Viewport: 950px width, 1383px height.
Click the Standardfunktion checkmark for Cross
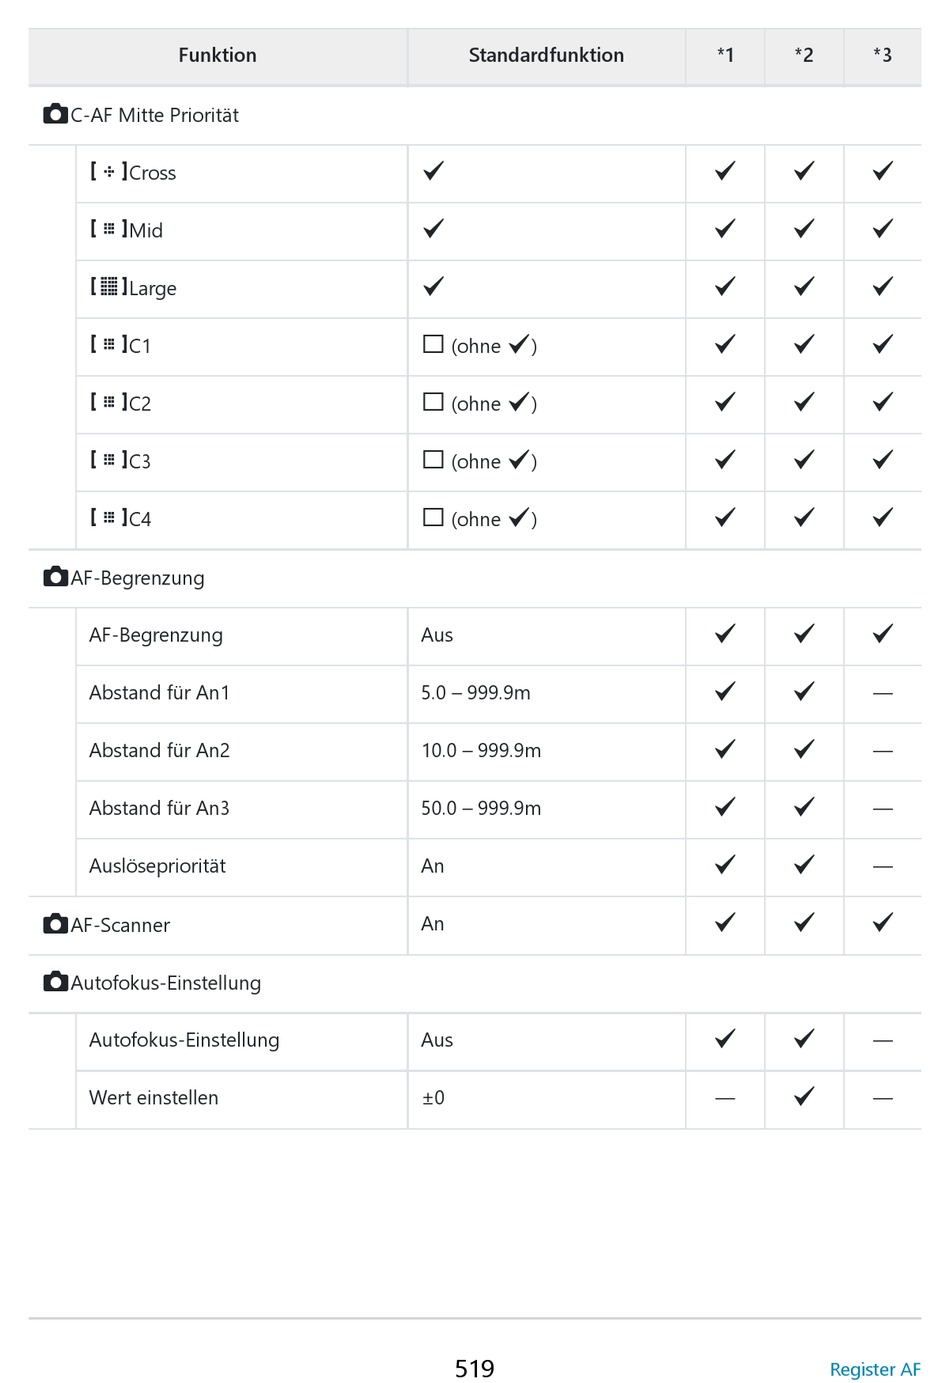(x=433, y=171)
